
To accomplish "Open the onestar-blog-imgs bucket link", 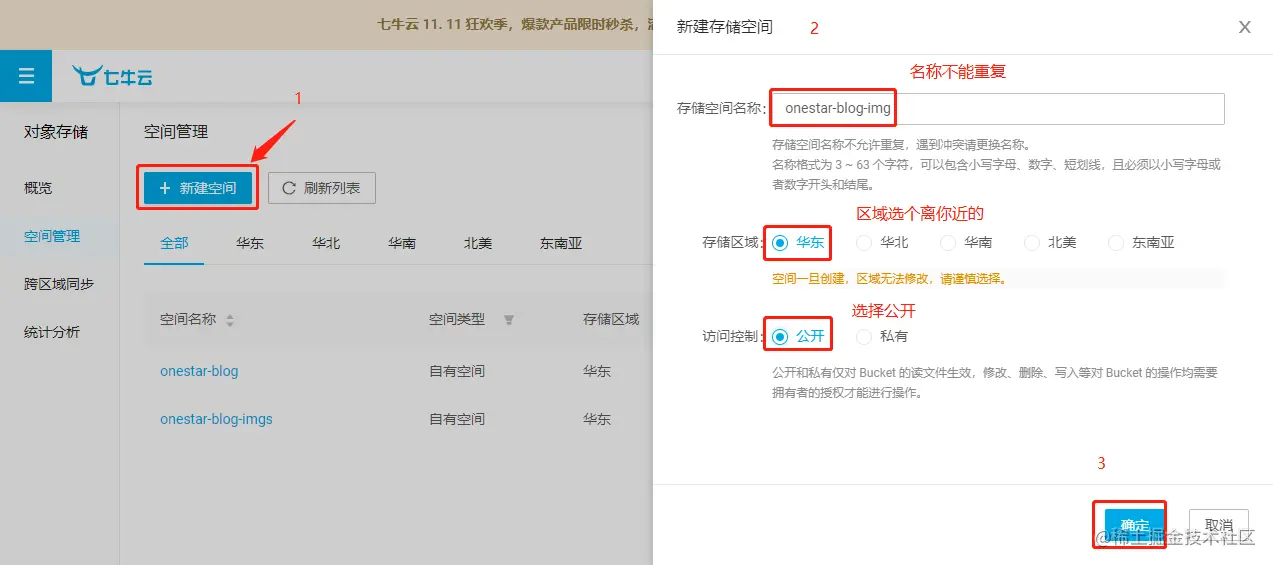I will 216,419.
